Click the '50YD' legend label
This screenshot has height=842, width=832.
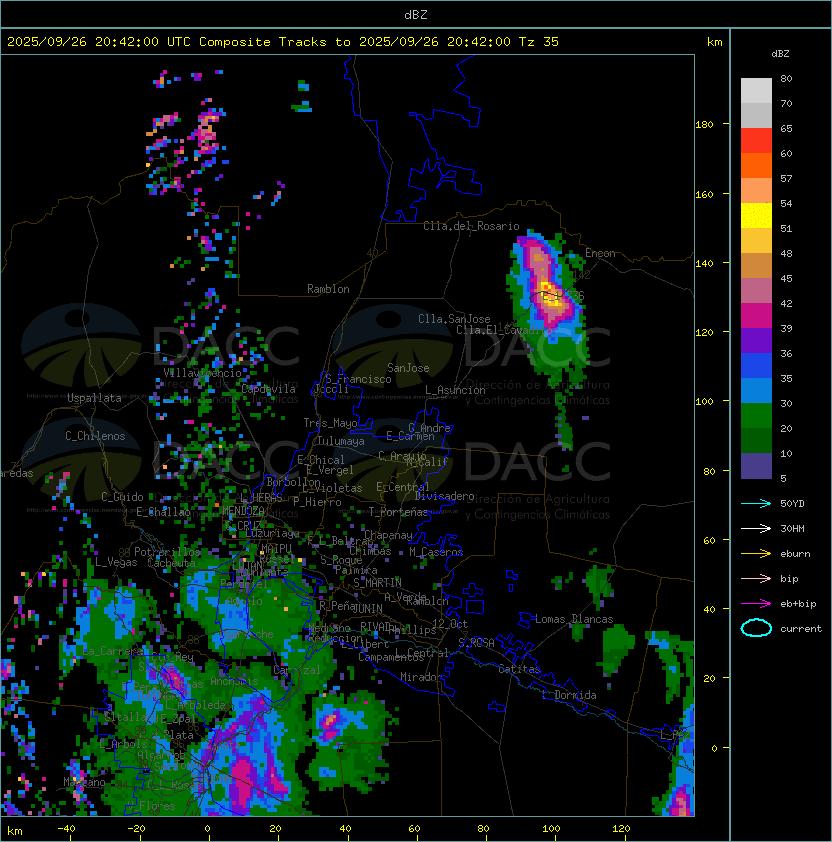tap(792, 503)
